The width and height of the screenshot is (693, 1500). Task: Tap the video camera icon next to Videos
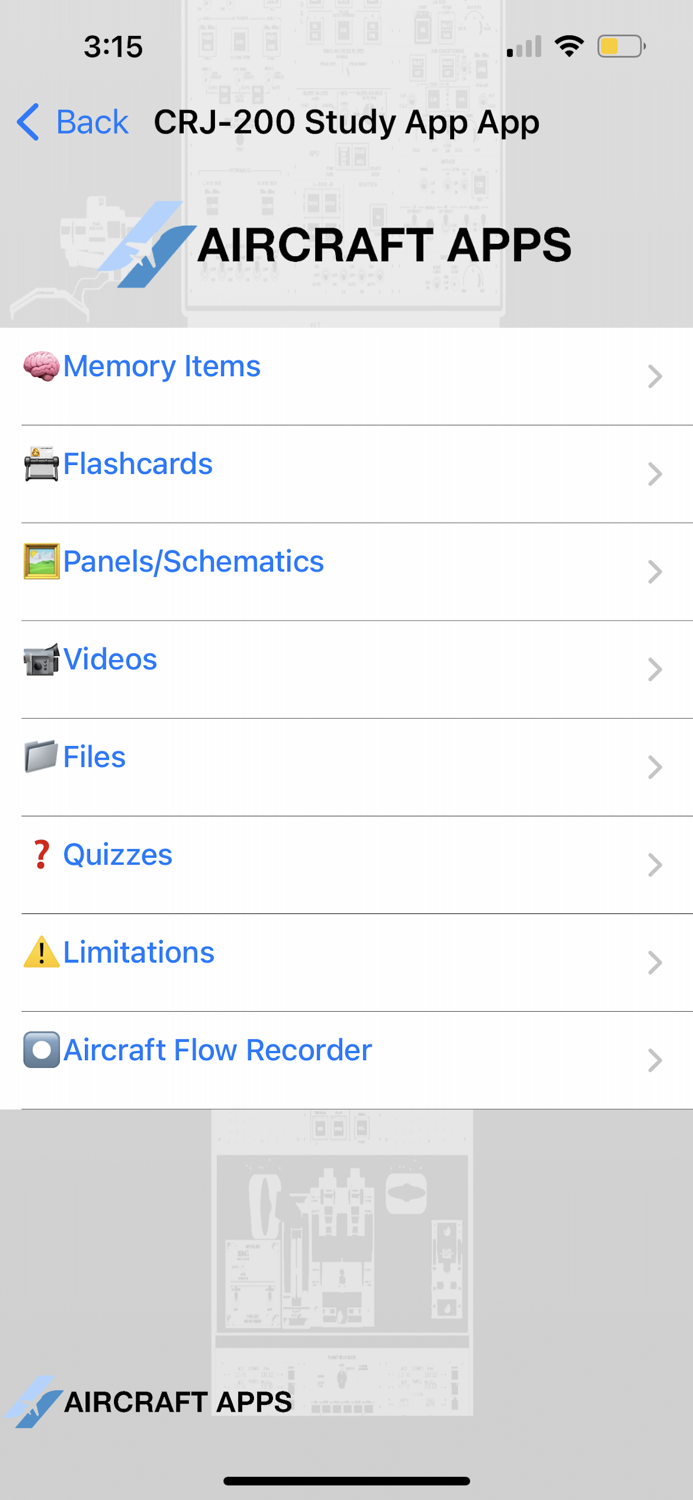tap(40, 659)
